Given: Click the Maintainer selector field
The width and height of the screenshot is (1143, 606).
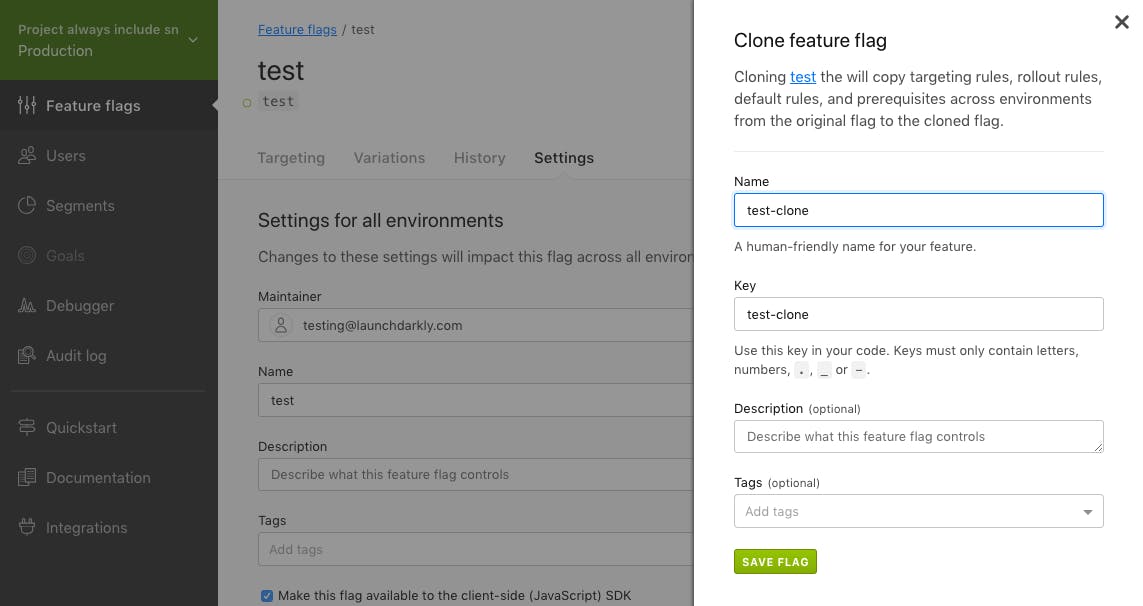Looking at the screenshot, I should click(476, 325).
